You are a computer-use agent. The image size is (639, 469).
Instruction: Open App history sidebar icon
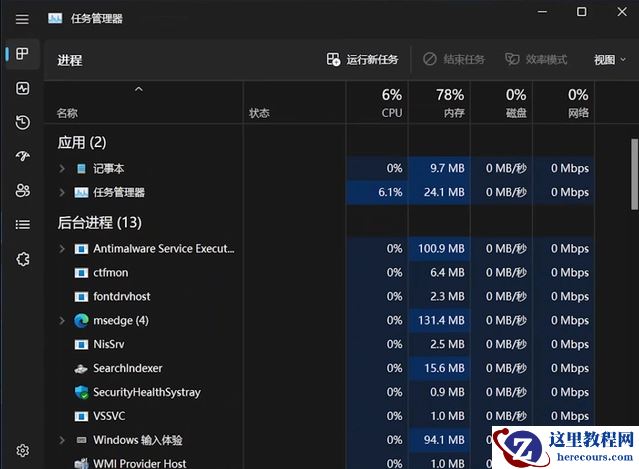22,122
